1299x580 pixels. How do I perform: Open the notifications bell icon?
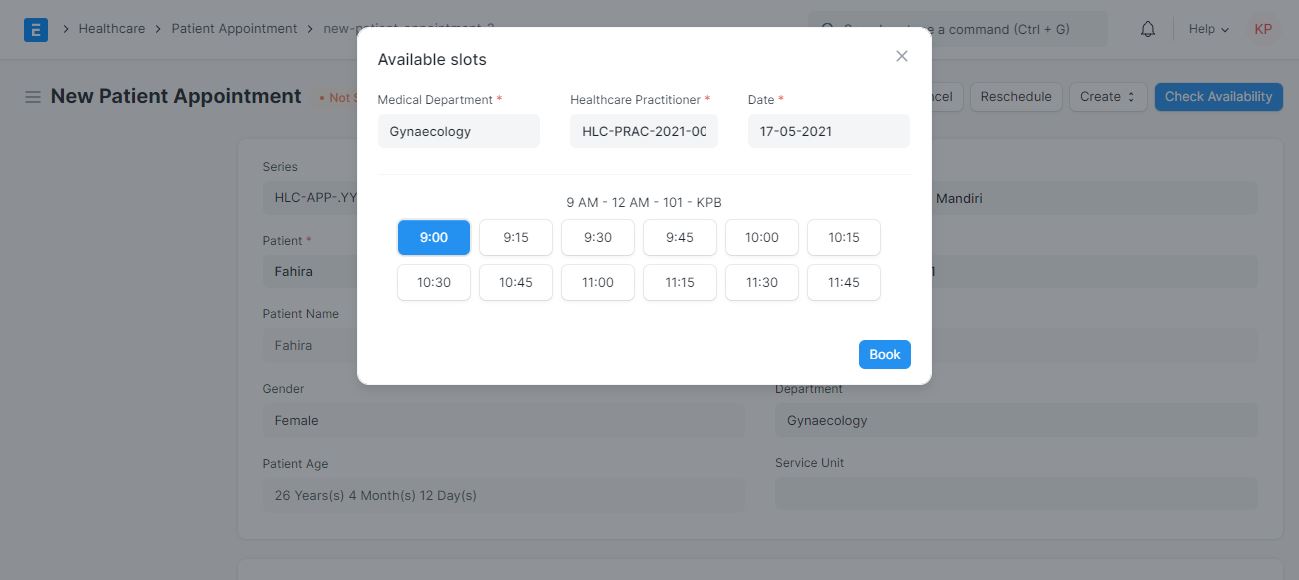(1148, 29)
